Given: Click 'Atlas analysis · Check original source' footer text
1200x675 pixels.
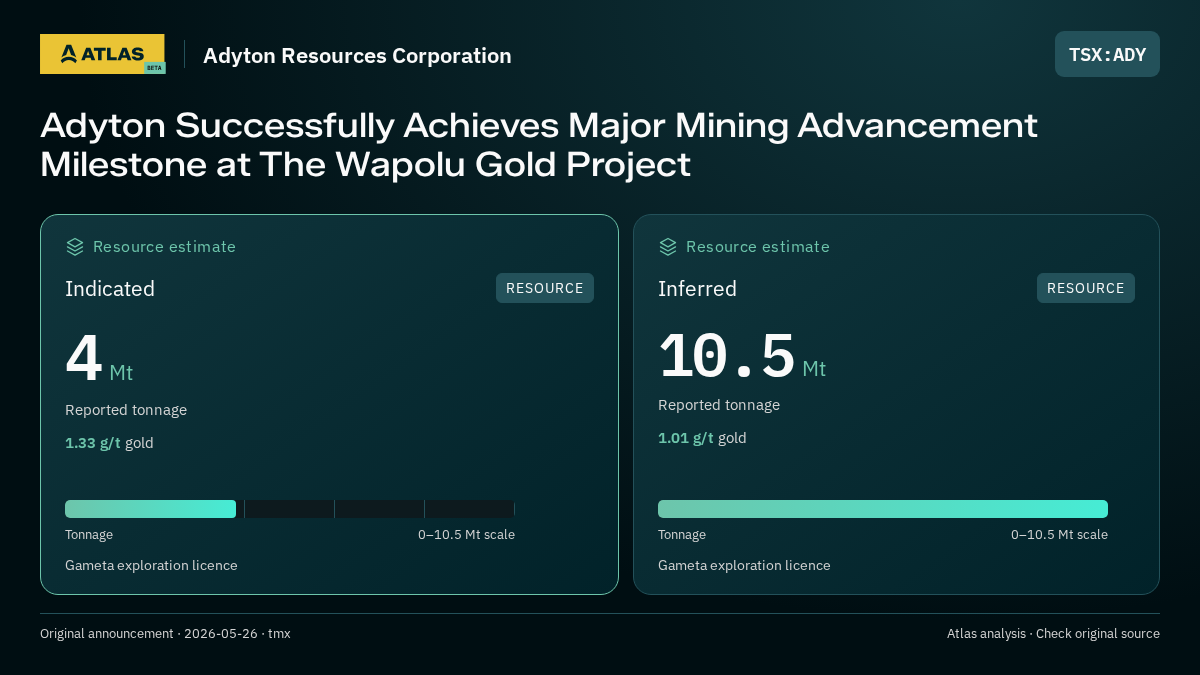Looking at the screenshot, I should 1053,634.
